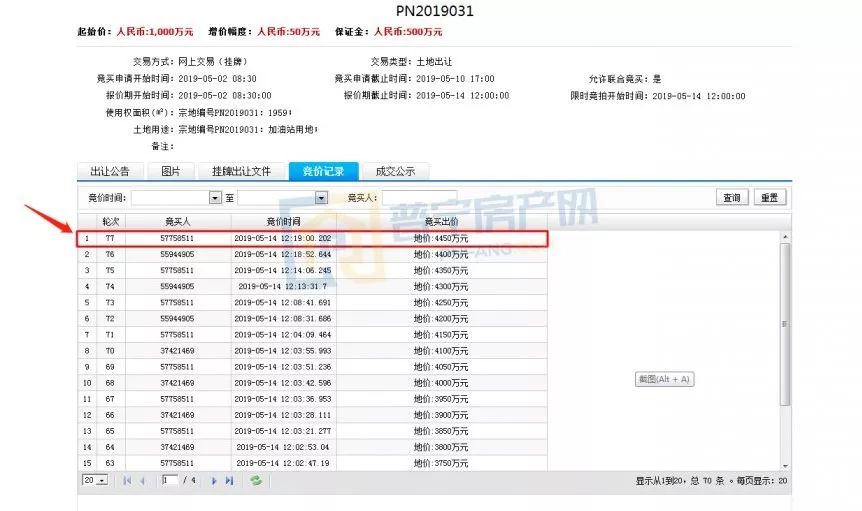Image resolution: width=862 pixels, height=511 pixels.
Task: Click the table's vertical scrollbar
Action: [784, 320]
